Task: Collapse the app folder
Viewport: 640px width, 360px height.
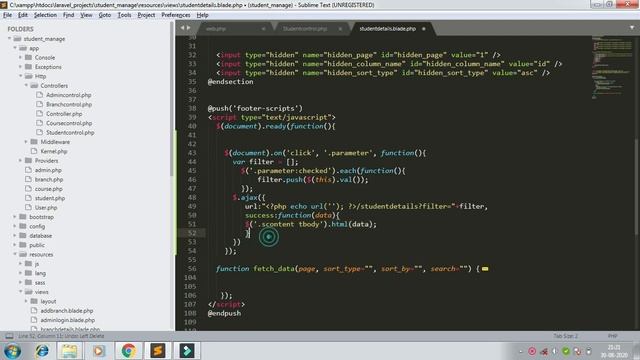Action: (15, 48)
